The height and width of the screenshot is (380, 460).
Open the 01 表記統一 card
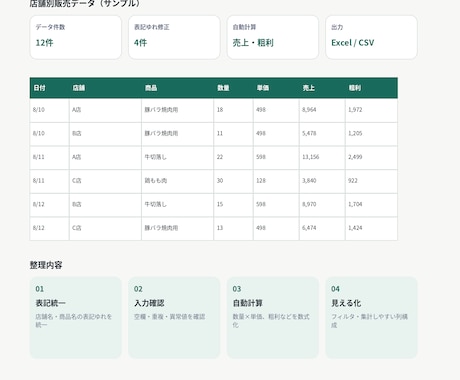(76, 317)
